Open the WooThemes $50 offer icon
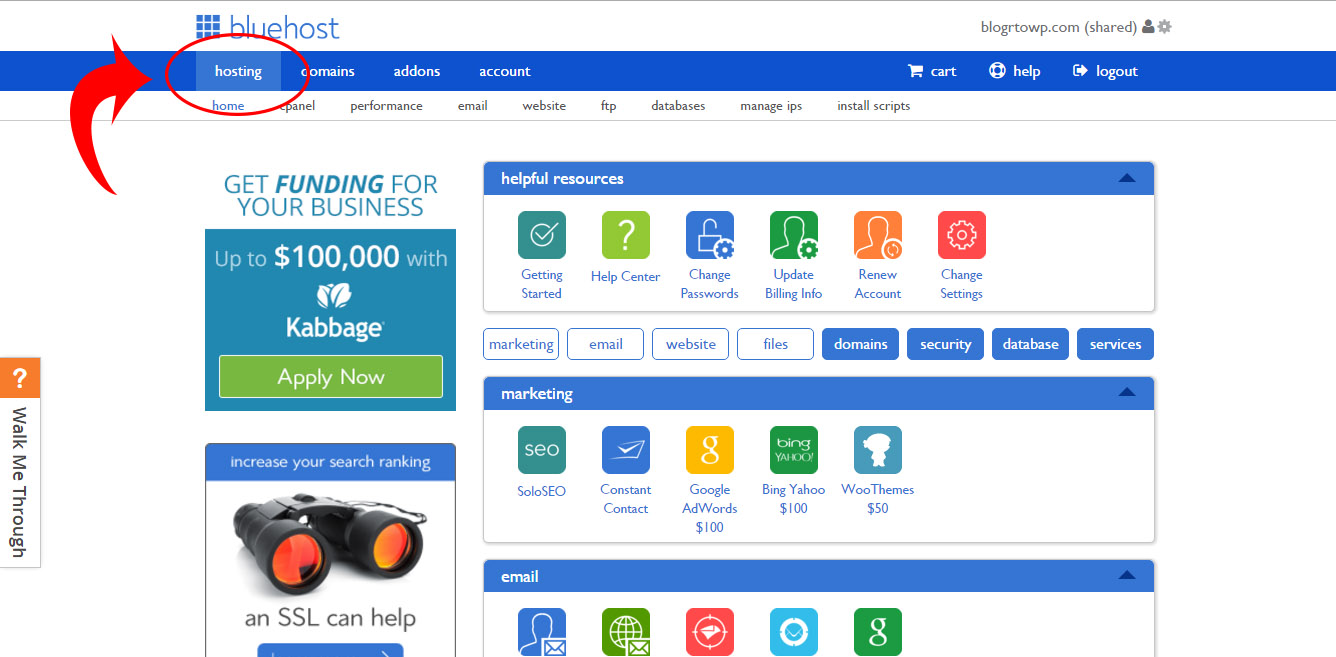Image resolution: width=1336 pixels, height=657 pixels. 877,450
